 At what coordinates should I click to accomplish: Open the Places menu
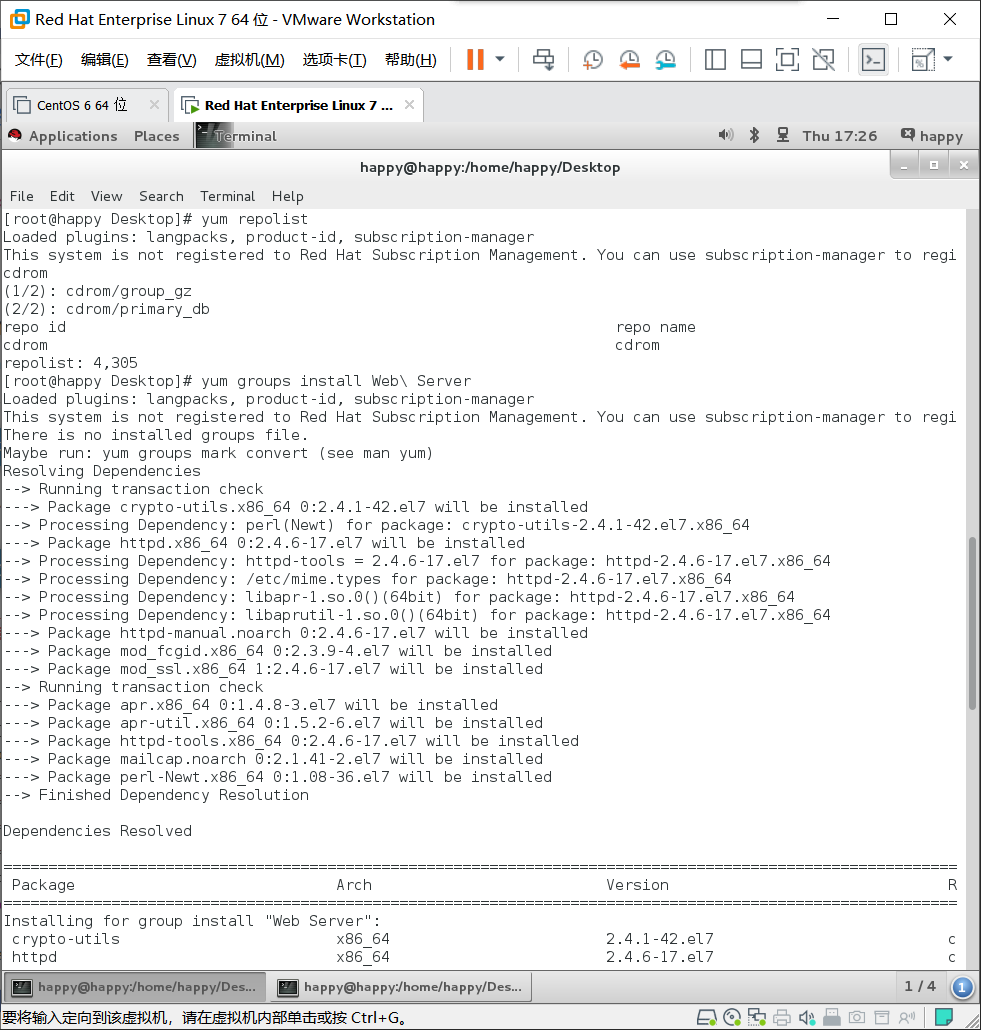156,136
